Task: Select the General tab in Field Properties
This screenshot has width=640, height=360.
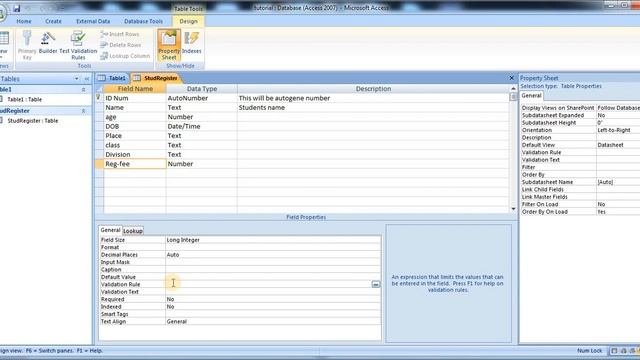Action: (x=110, y=230)
